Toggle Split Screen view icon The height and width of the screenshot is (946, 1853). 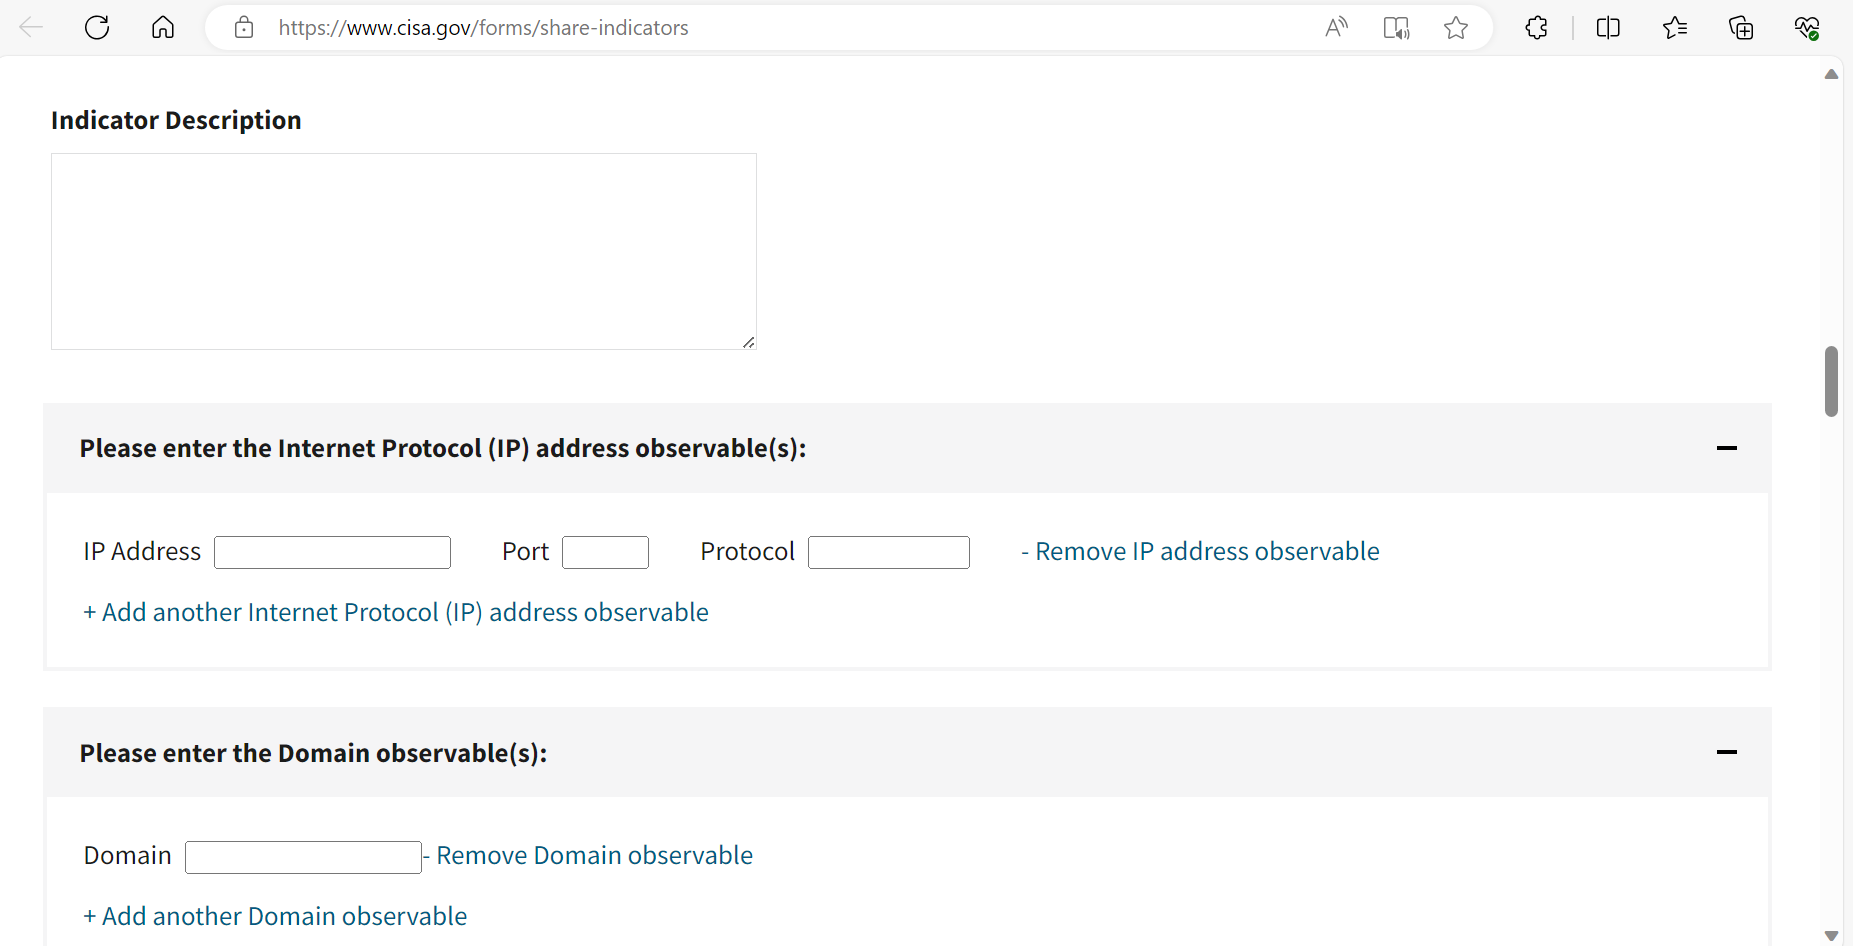pos(1608,28)
